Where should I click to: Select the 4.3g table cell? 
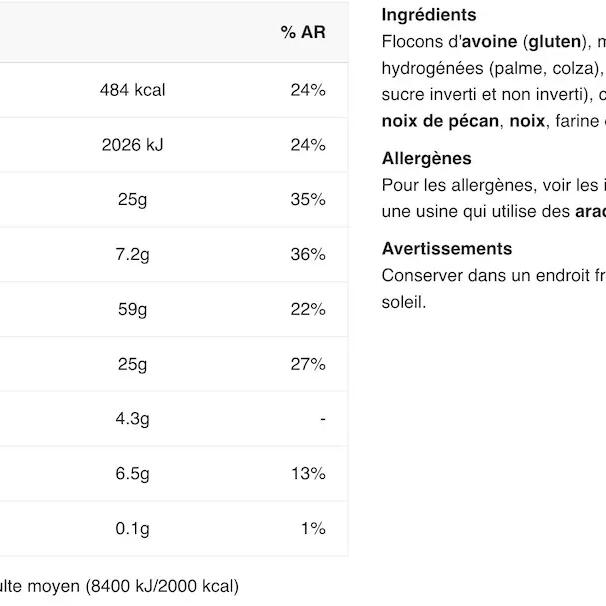click(132, 419)
